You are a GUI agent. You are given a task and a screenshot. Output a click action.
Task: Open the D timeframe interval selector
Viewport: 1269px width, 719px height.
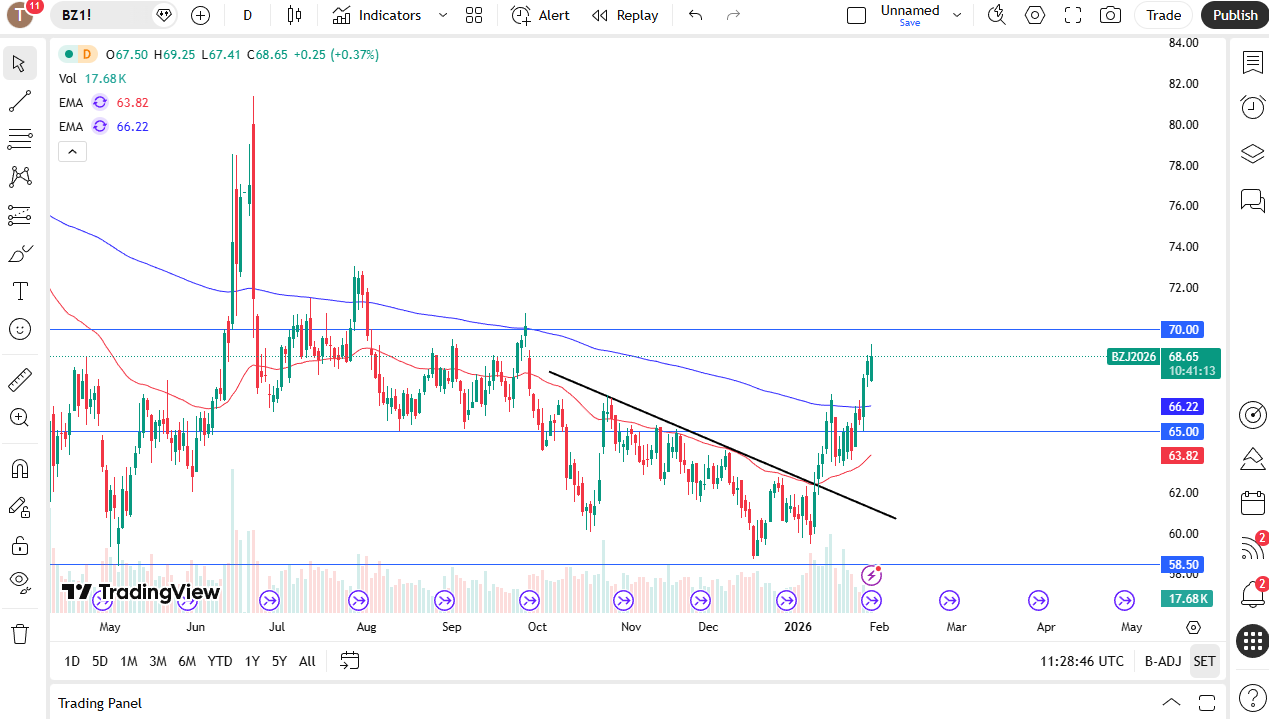tap(247, 15)
